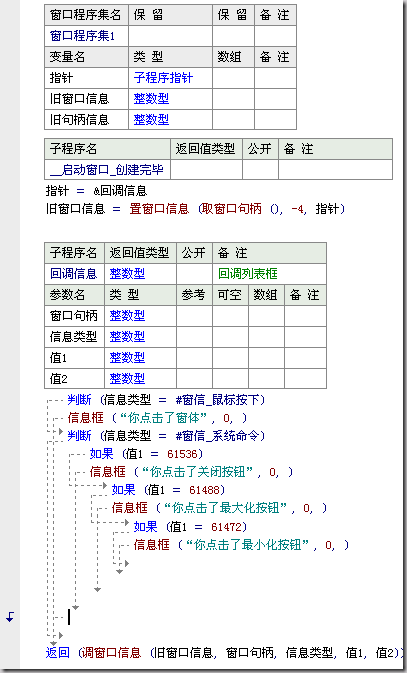Select string 你点击了最大化按钮
Image resolution: width=407 pixels, height=673 pixels.
pos(223,508)
